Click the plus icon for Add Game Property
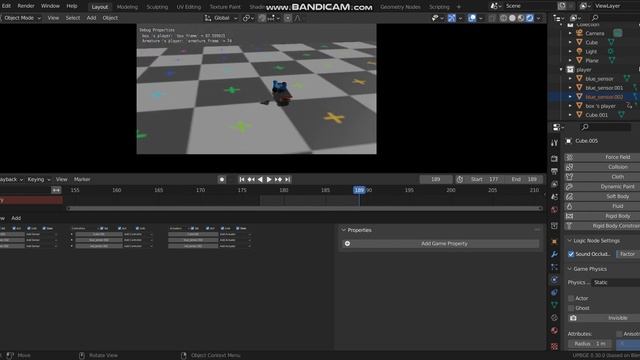 [347, 243]
